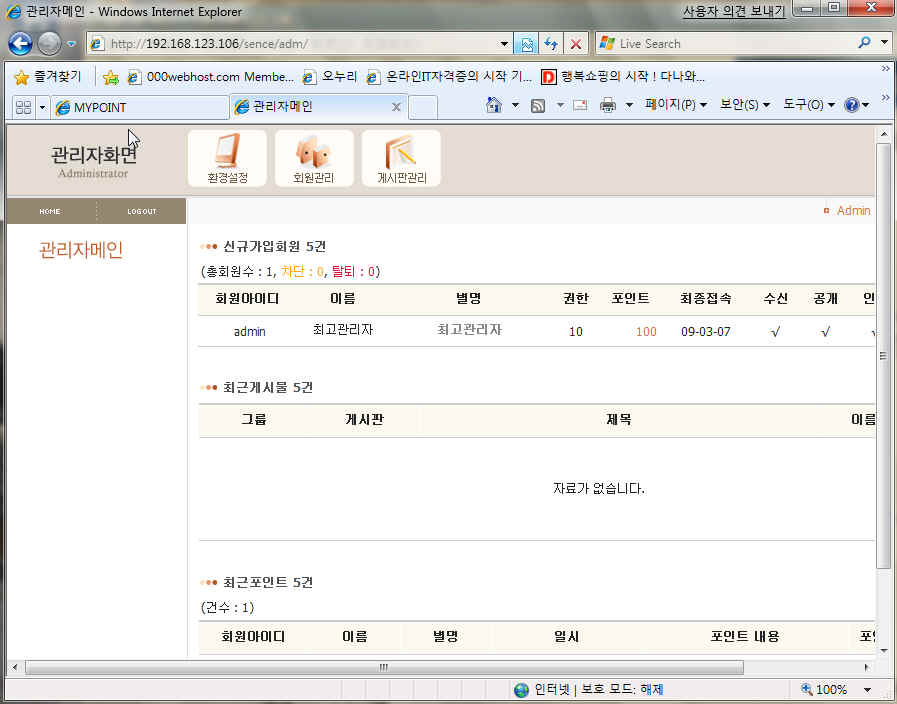Image resolution: width=897 pixels, height=704 pixels.
Task: Click LOGOUT in the admin sidebar
Action: [x=141, y=212]
